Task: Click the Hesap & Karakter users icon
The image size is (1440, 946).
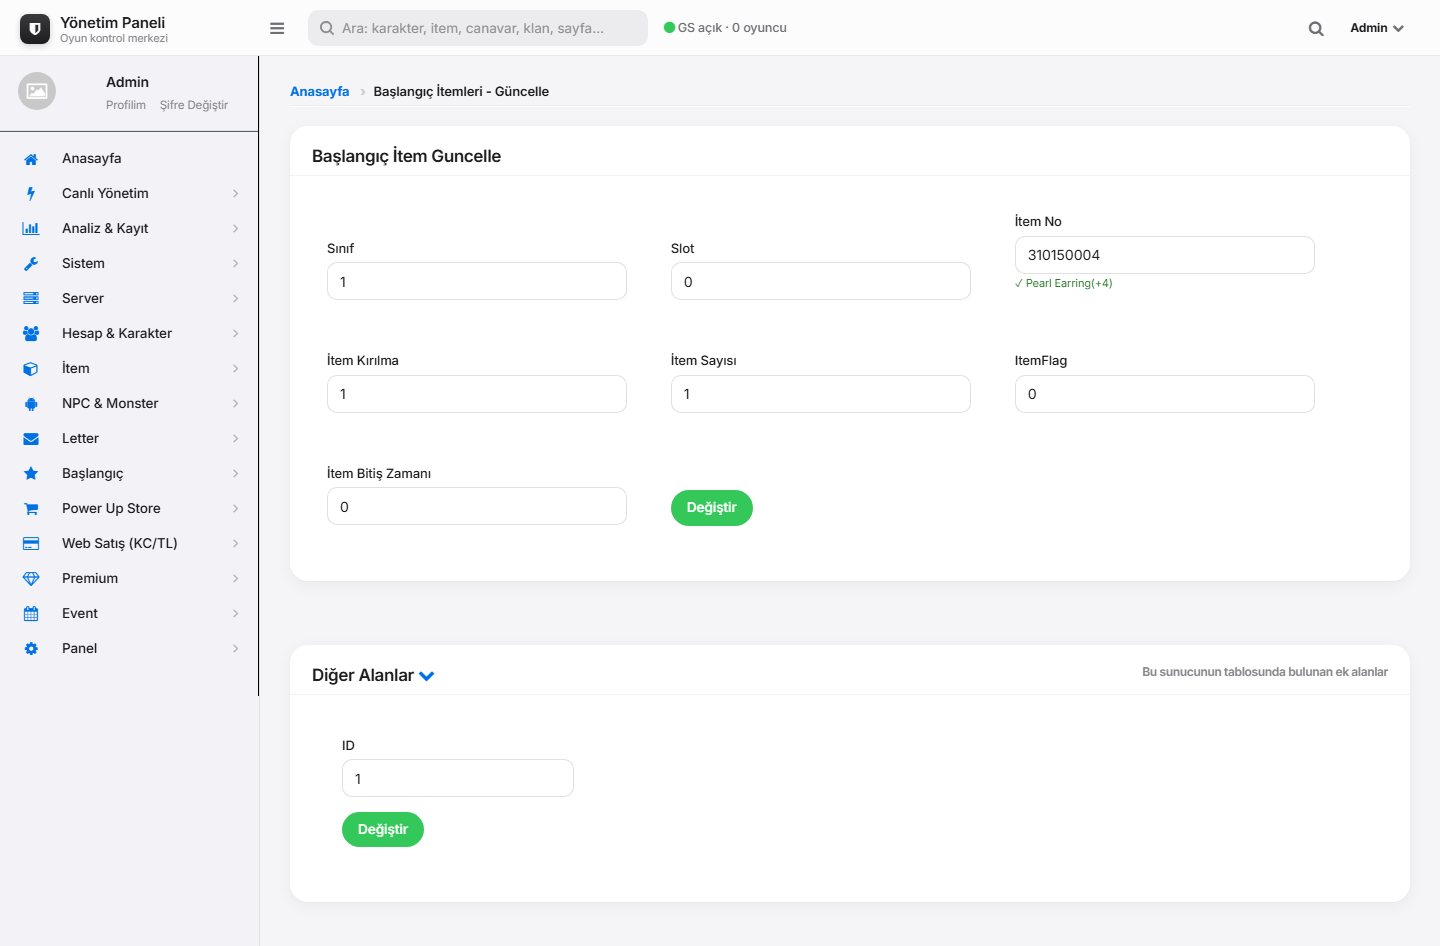Action: pos(31,334)
